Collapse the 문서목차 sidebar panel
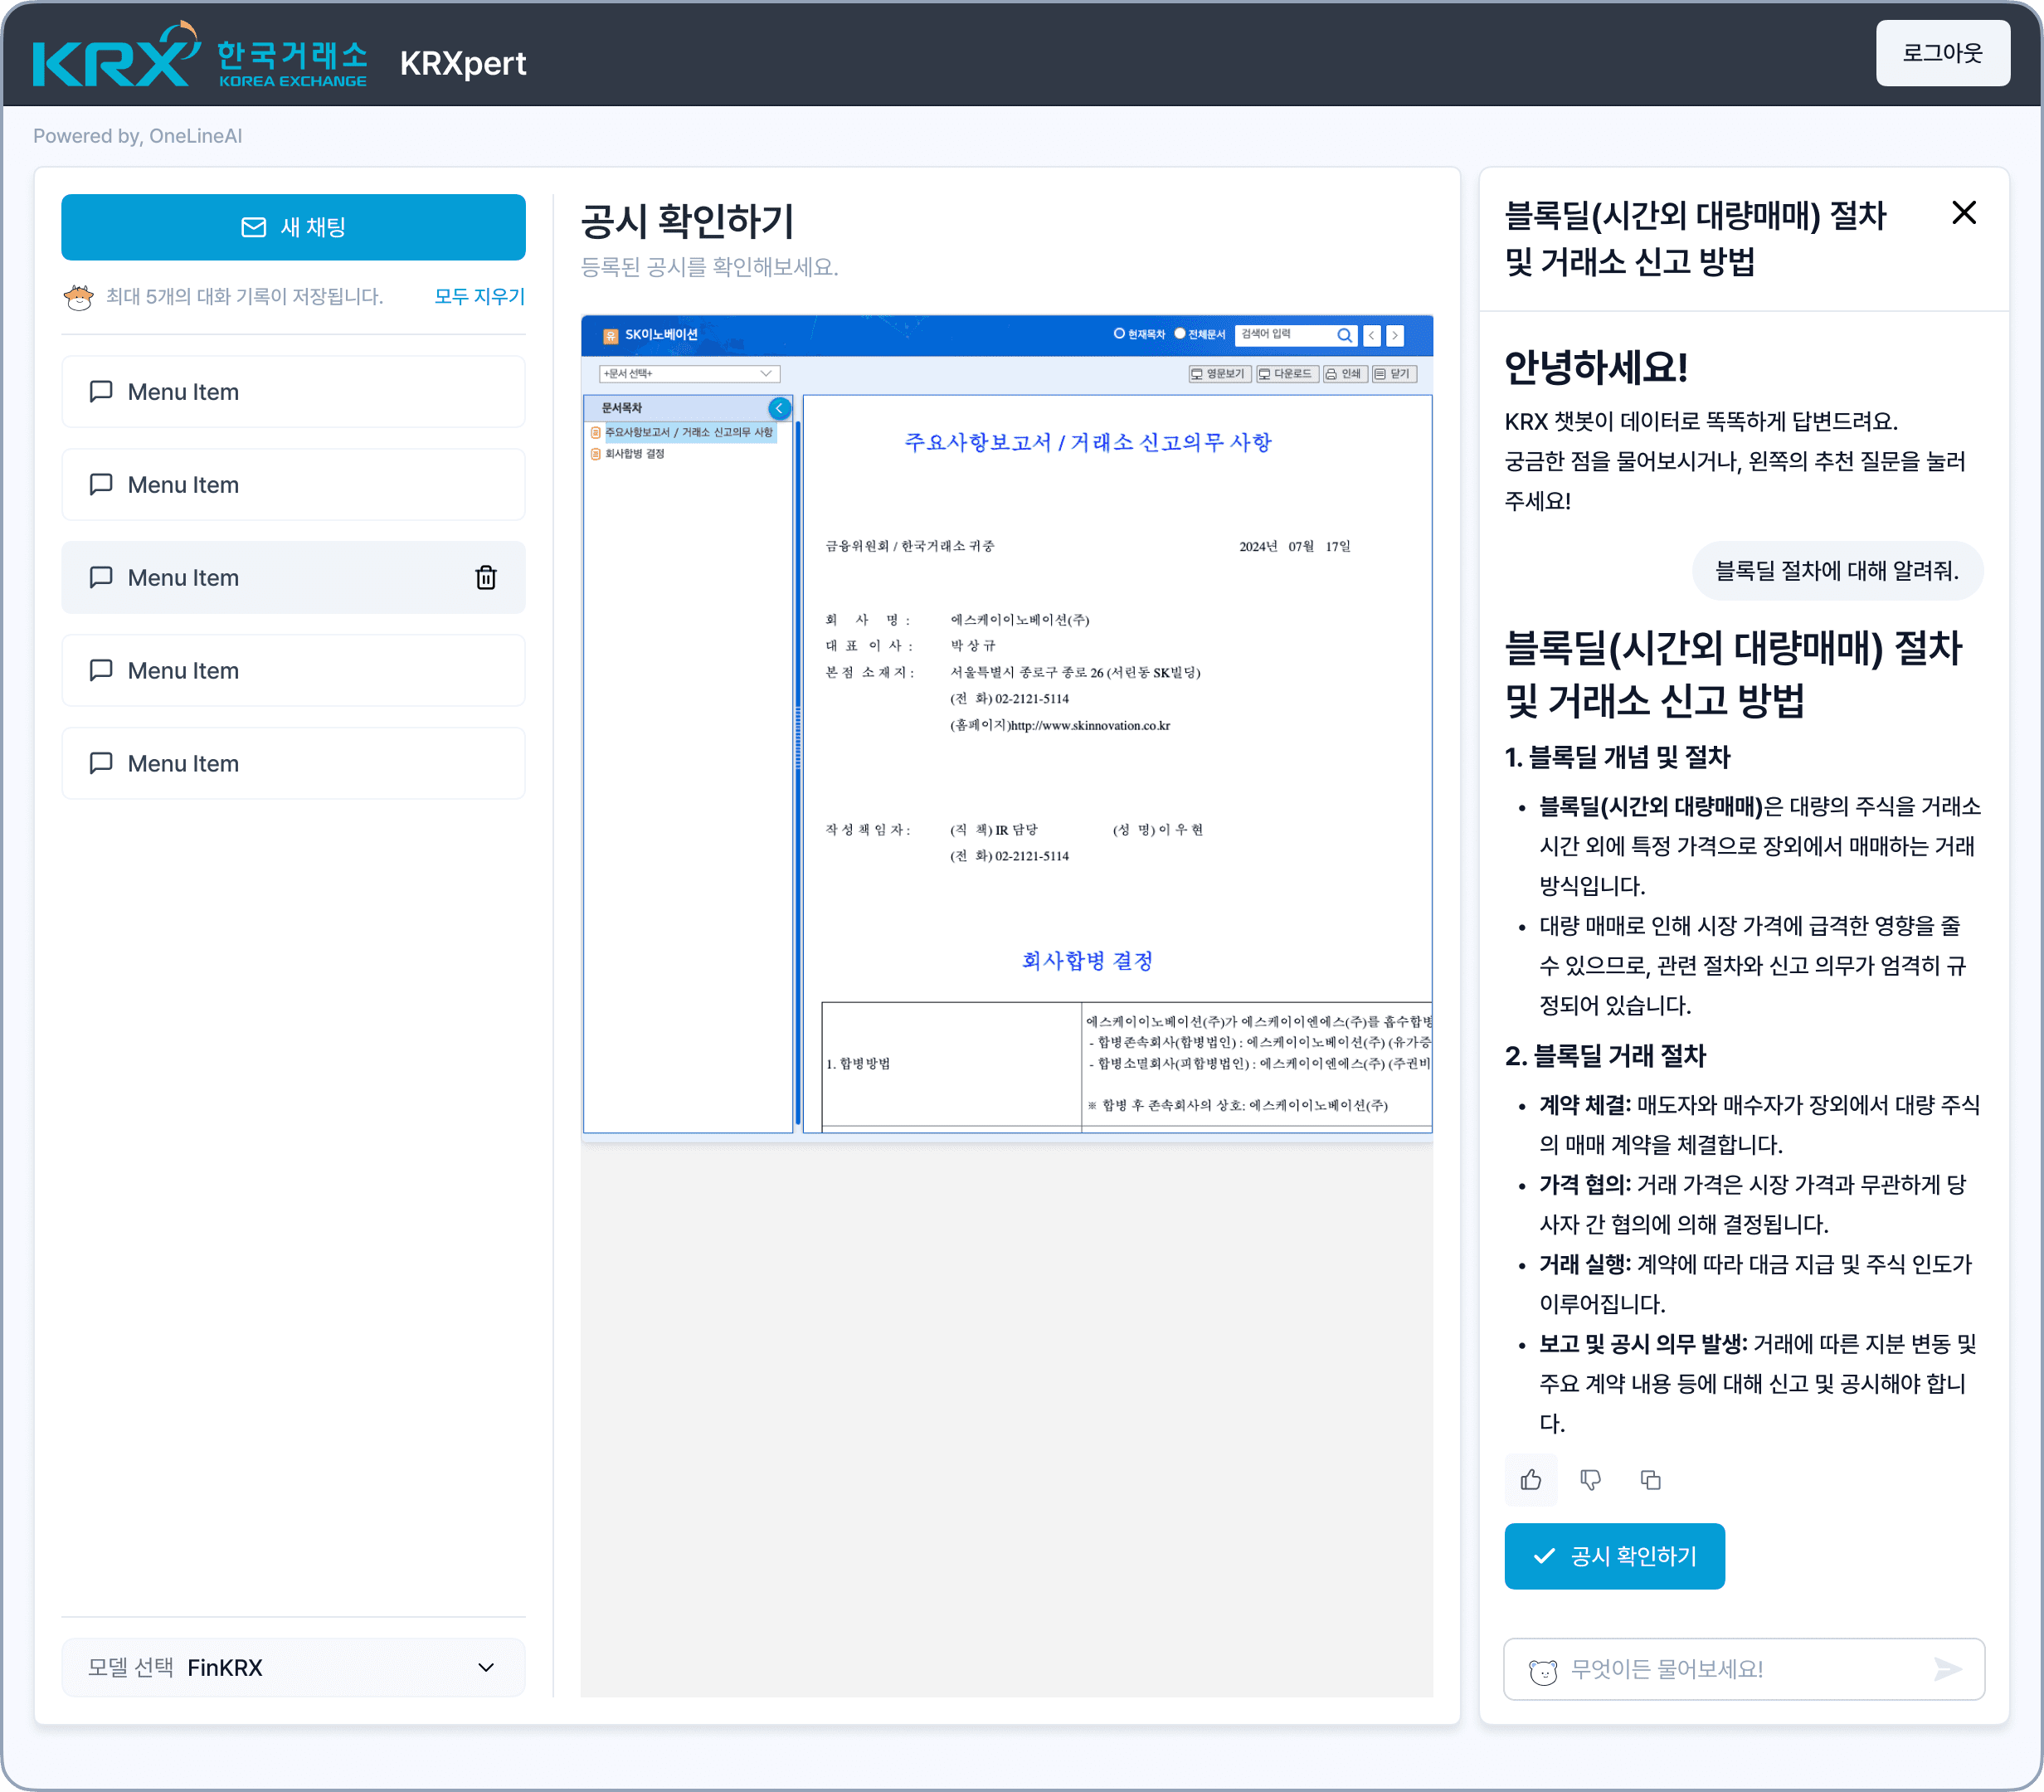The height and width of the screenshot is (1792, 2044). (x=779, y=408)
